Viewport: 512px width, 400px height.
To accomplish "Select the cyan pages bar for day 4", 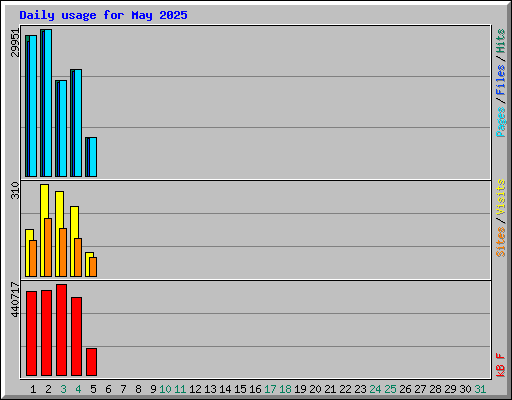I will click(78, 123).
